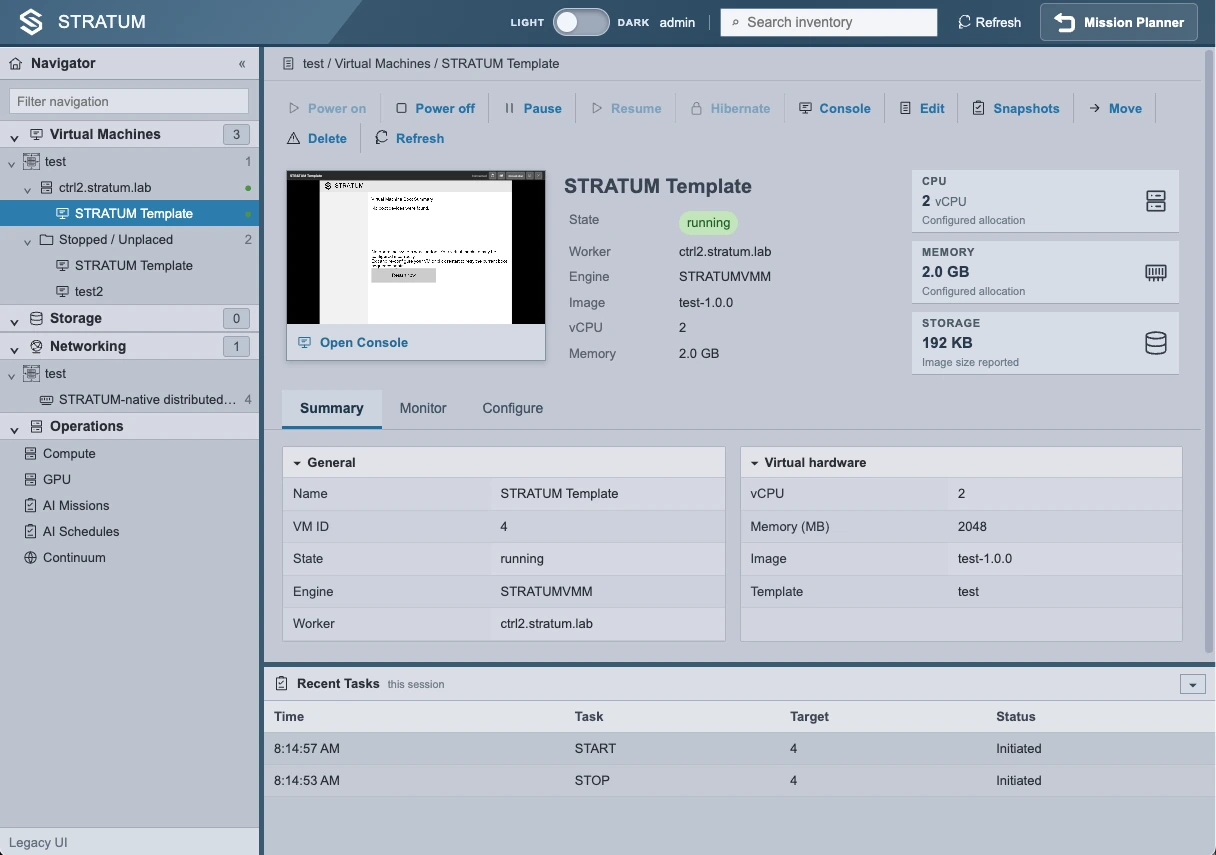The width and height of the screenshot is (1216, 855).
Task: Open the Recent Tasks dropdown arrow
Action: [1192, 684]
